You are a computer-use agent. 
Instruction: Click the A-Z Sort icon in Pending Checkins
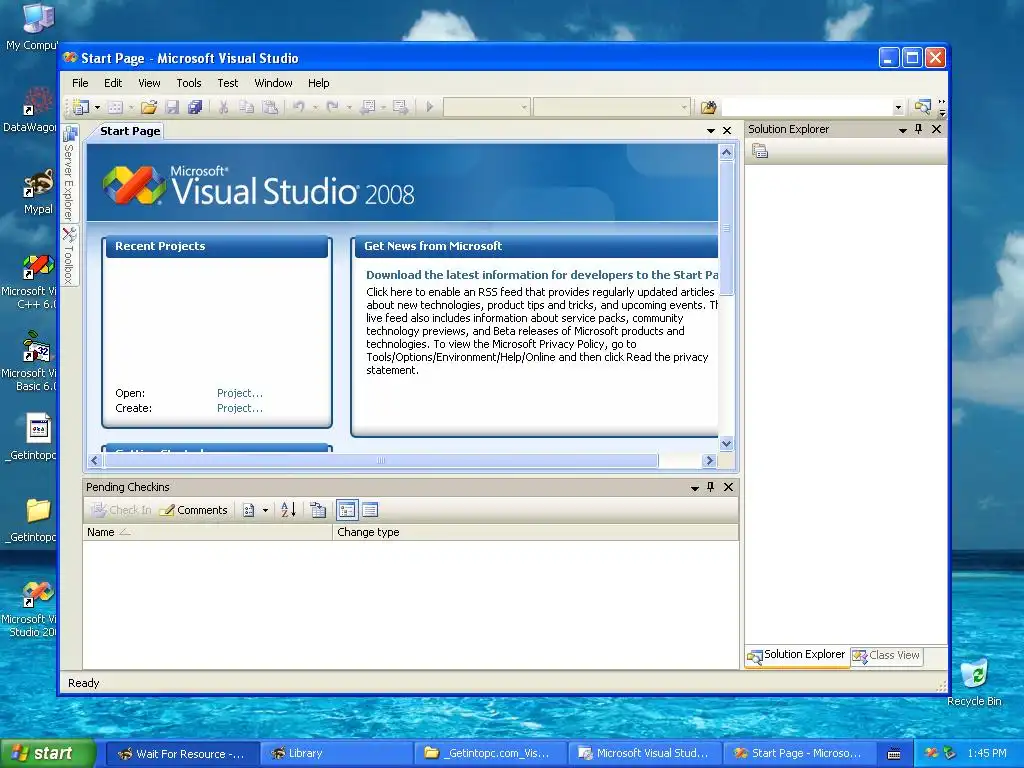pos(288,510)
